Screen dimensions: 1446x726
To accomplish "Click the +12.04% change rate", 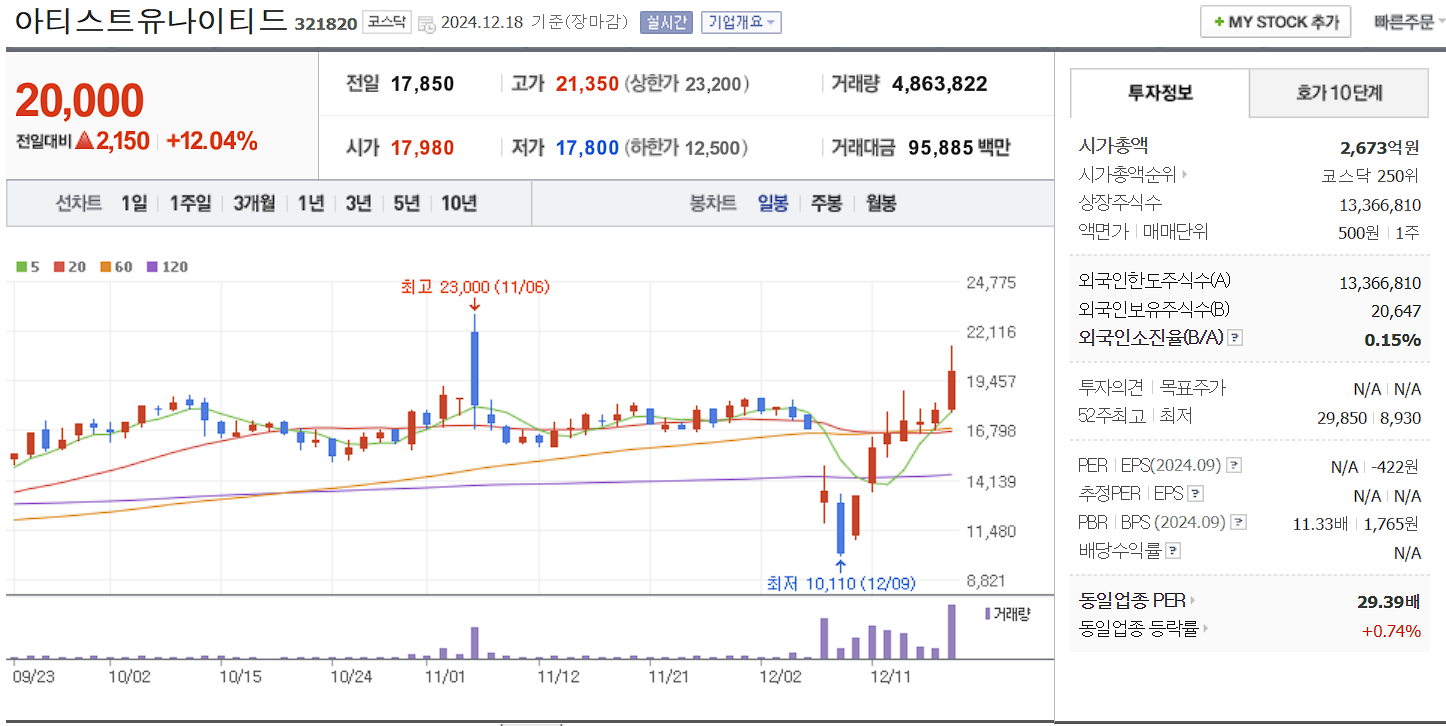I will pyautogui.click(x=212, y=142).
